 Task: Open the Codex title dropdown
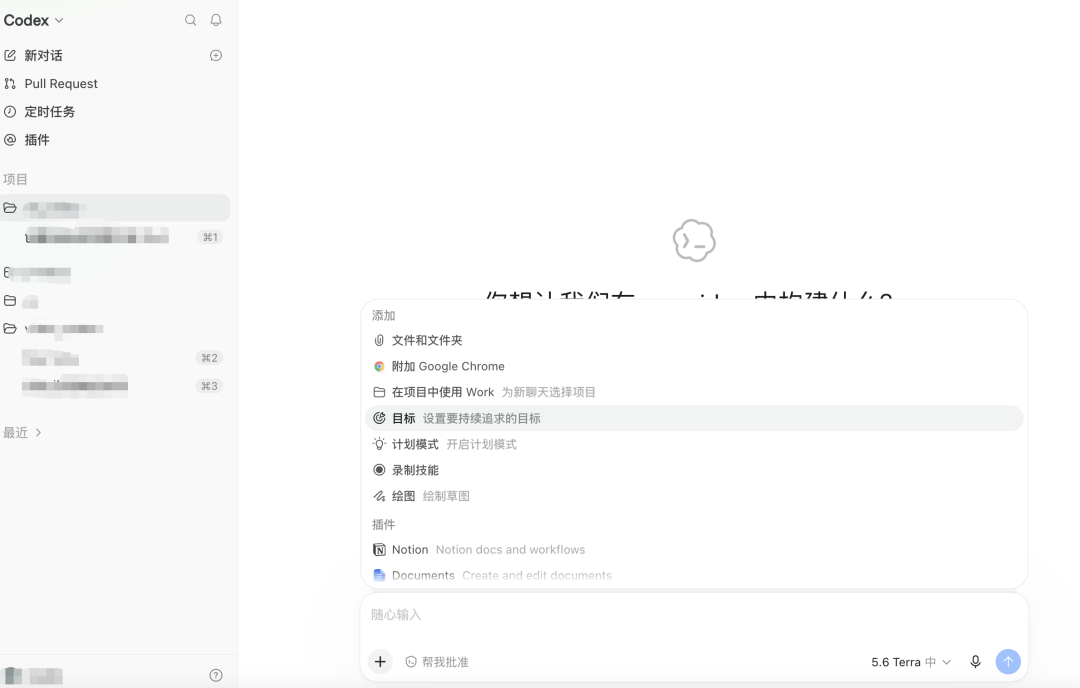click(x=34, y=21)
